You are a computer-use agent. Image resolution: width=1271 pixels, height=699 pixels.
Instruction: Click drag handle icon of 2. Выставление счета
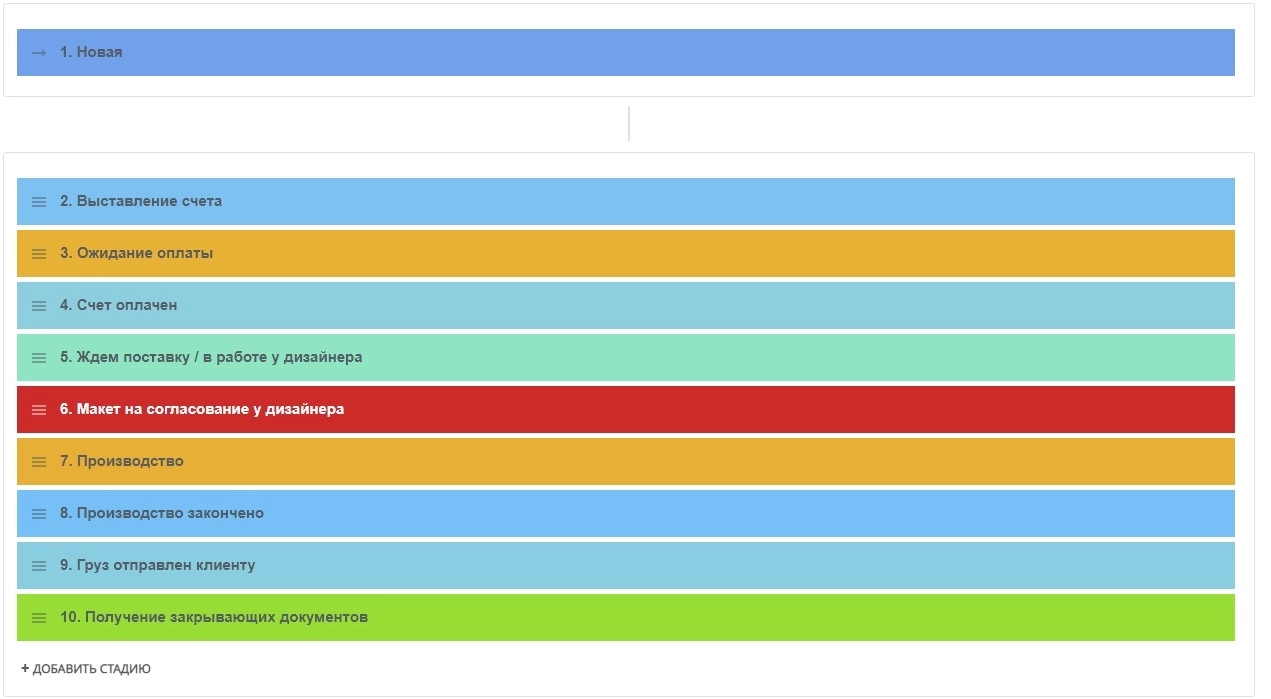[39, 202]
